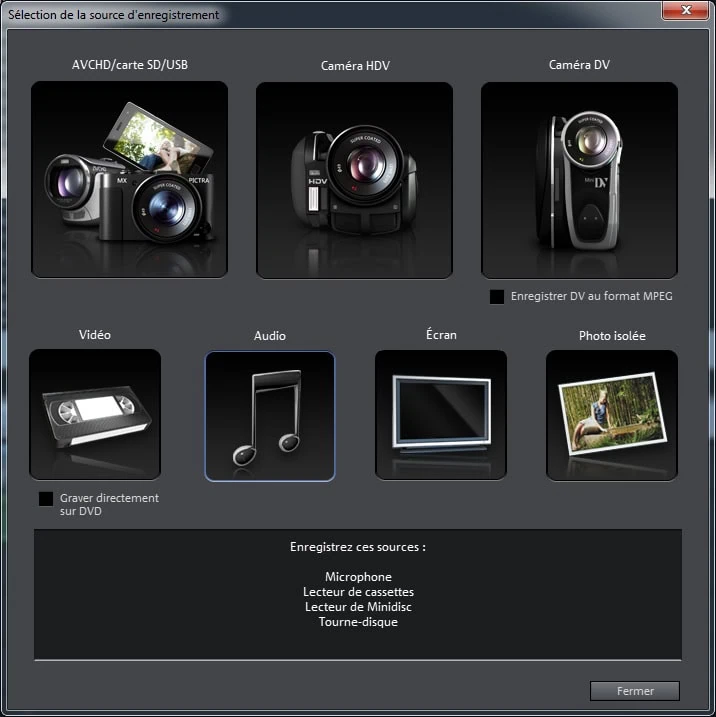Screen dimensions: 716x717
Task: Choose the Écran monitor icon
Action: [440, 414]
